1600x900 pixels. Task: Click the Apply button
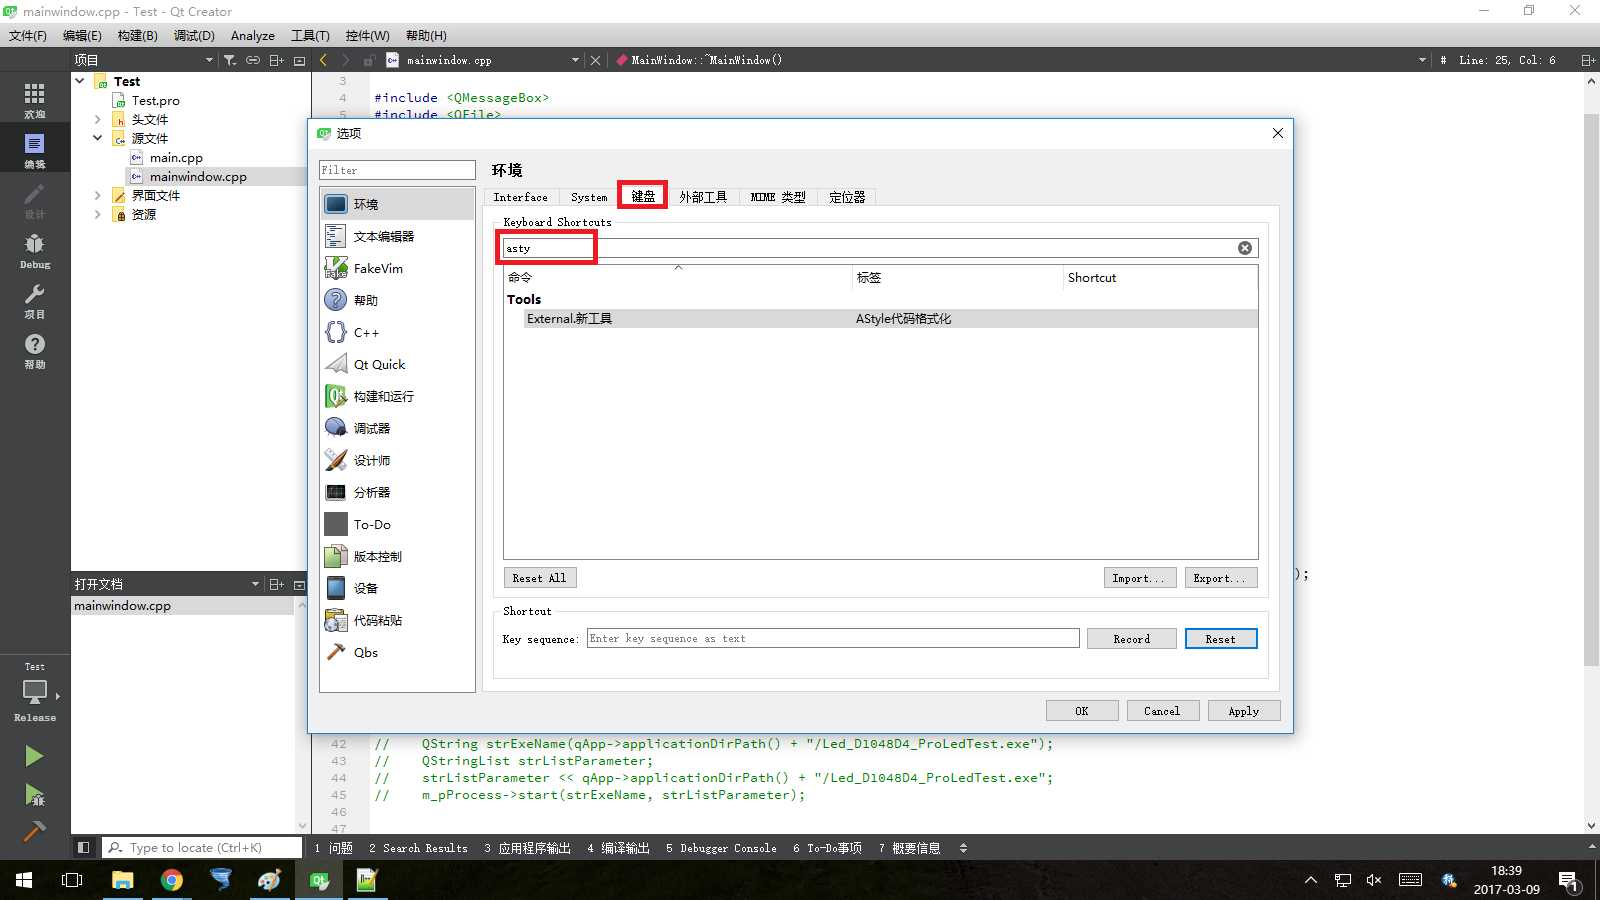pyautogui.click(x=1244, y=711)
